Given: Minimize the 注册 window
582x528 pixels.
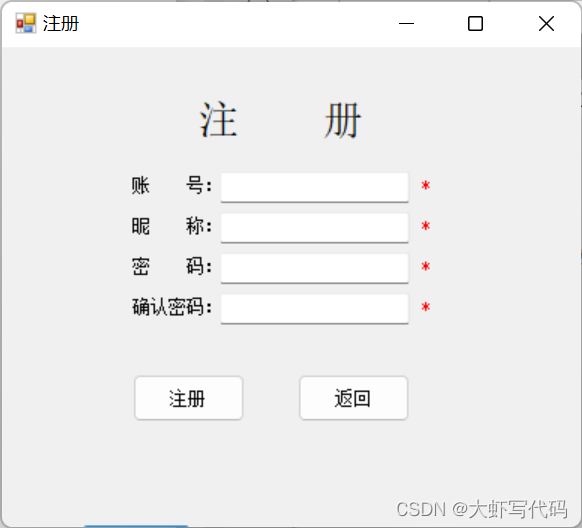Looking at the screenshot, I should pyautogui.click(x=406, y=24).
